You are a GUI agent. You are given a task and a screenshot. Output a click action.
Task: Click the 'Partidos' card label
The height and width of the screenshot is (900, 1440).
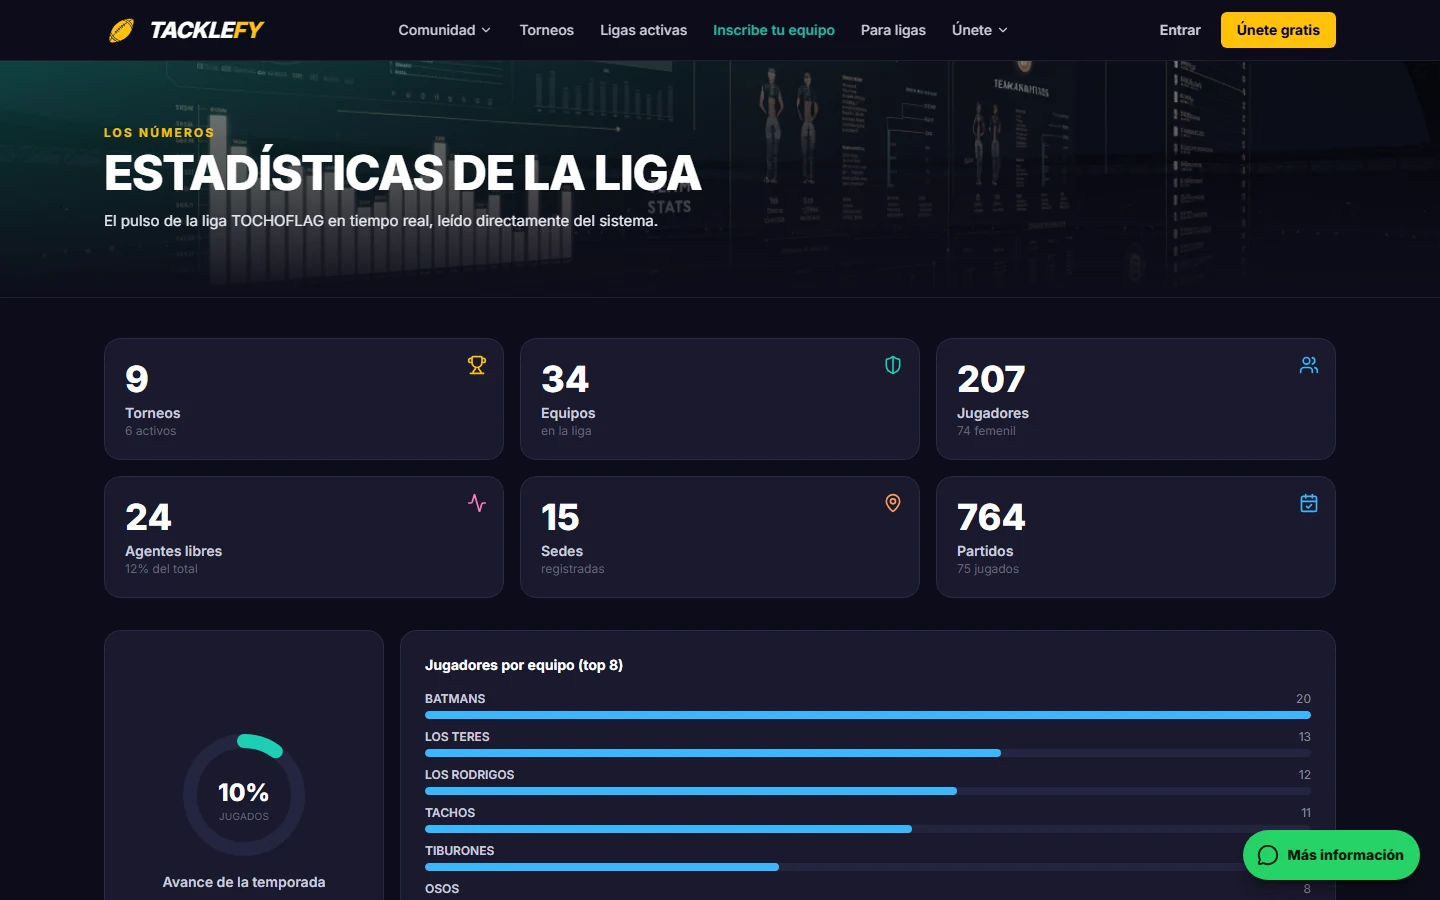[x=985, y=551]
